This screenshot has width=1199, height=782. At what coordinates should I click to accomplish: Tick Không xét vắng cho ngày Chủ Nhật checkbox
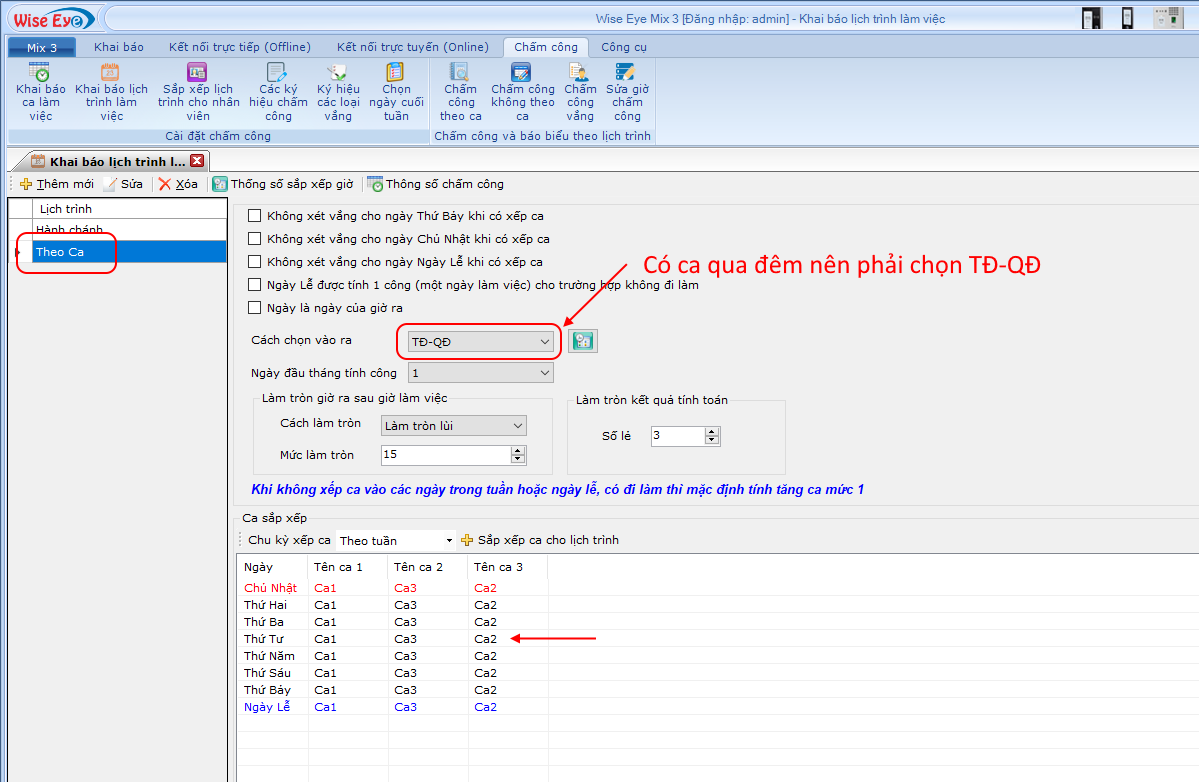pos(254,239)
